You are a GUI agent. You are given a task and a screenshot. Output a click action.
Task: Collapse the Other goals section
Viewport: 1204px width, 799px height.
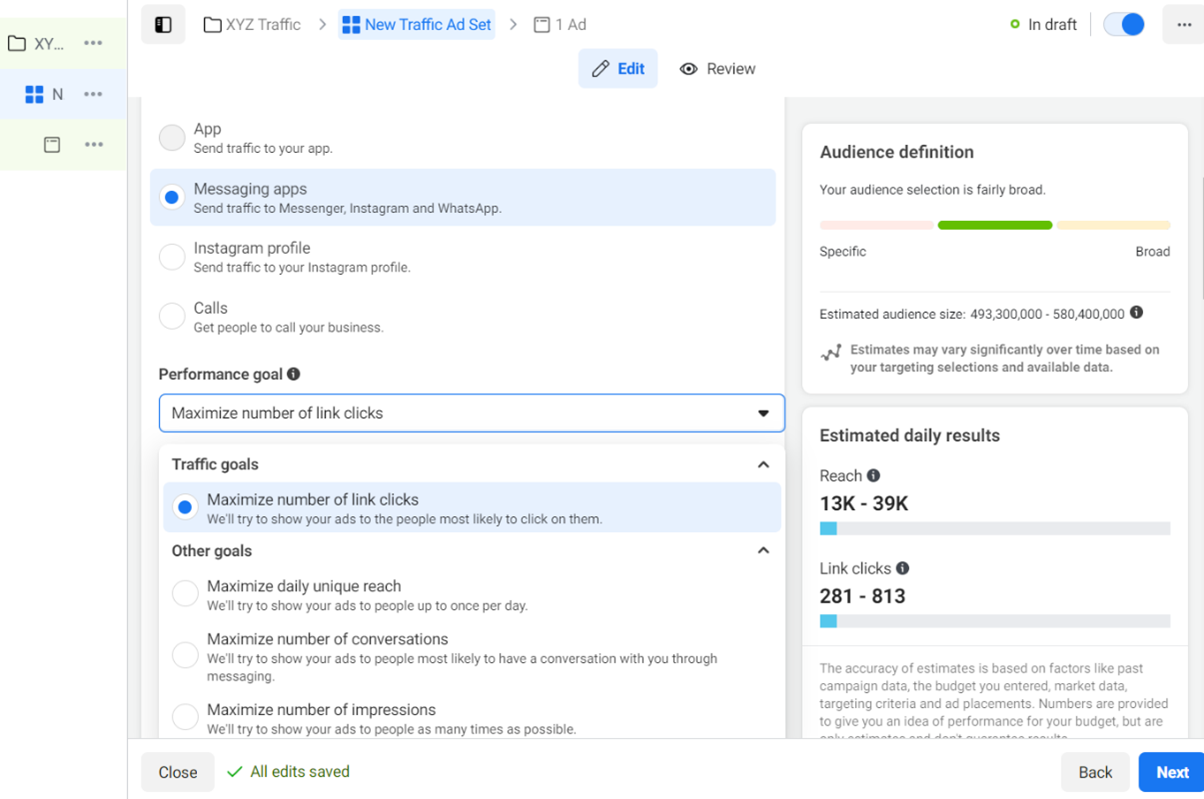pos(763,551)
